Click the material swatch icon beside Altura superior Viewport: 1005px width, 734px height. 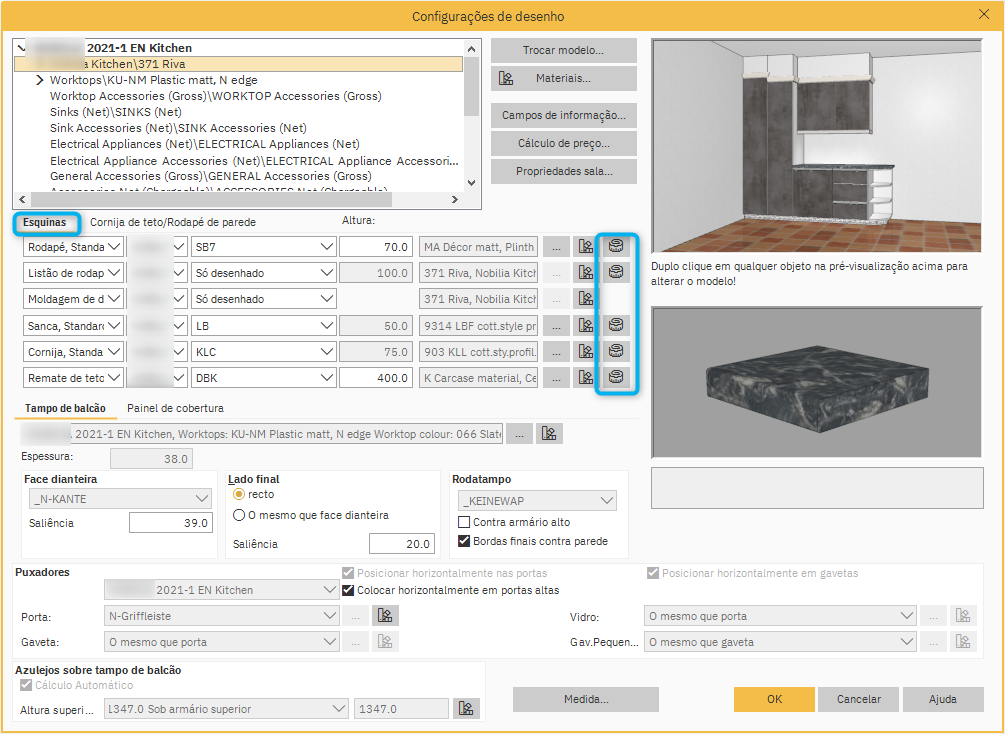pos(465,708)
